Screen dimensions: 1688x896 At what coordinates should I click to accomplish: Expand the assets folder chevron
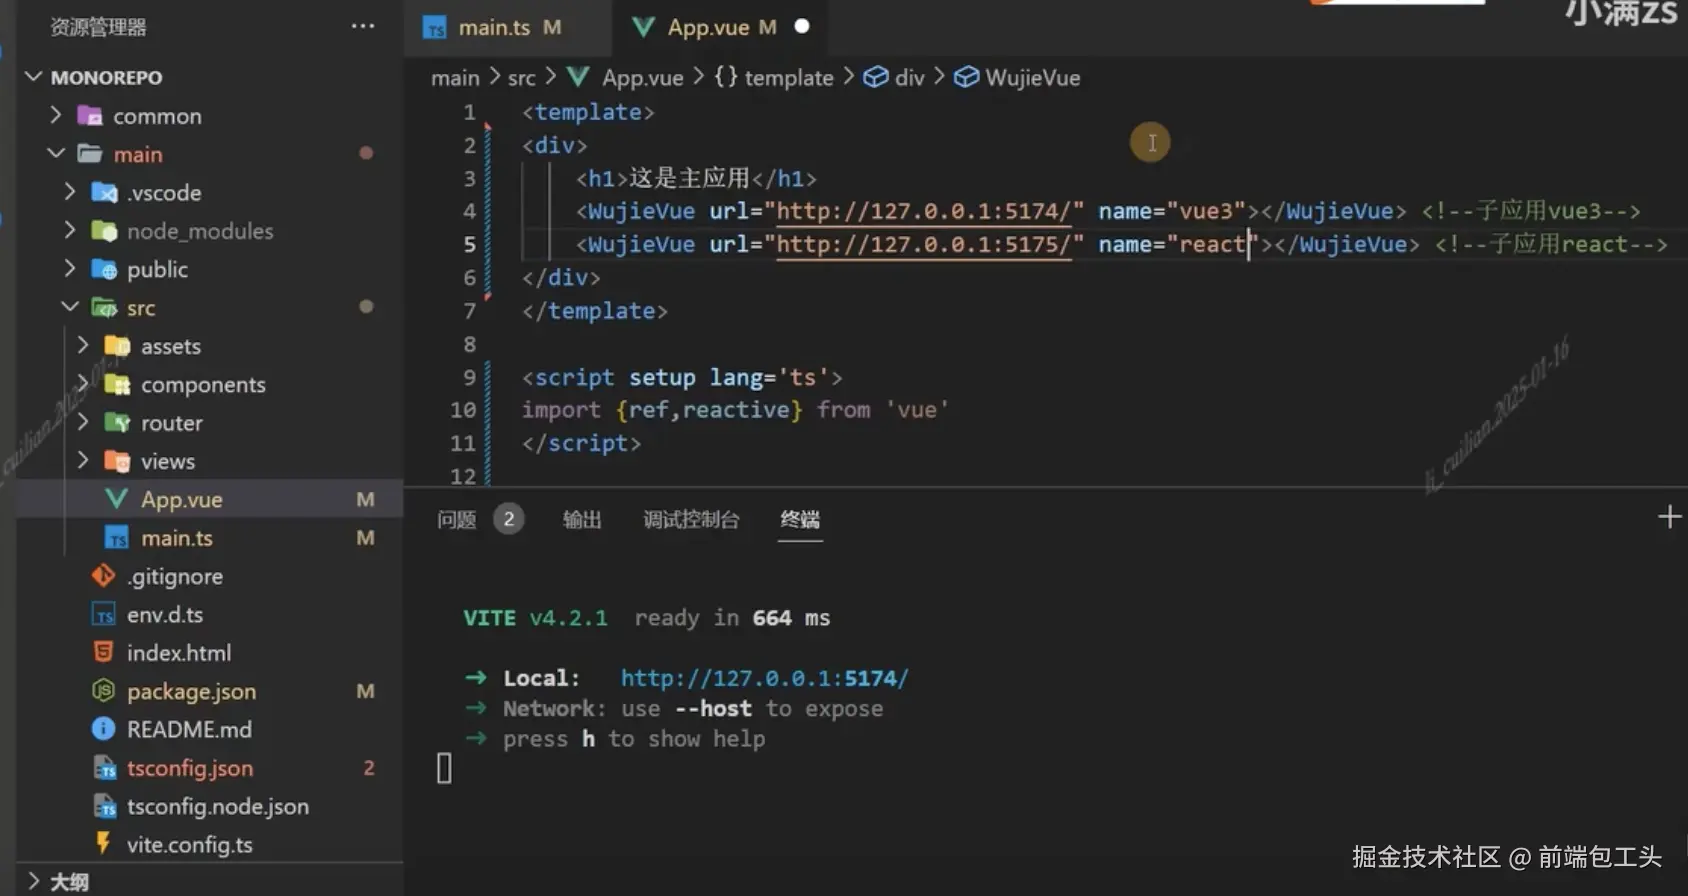83,346
